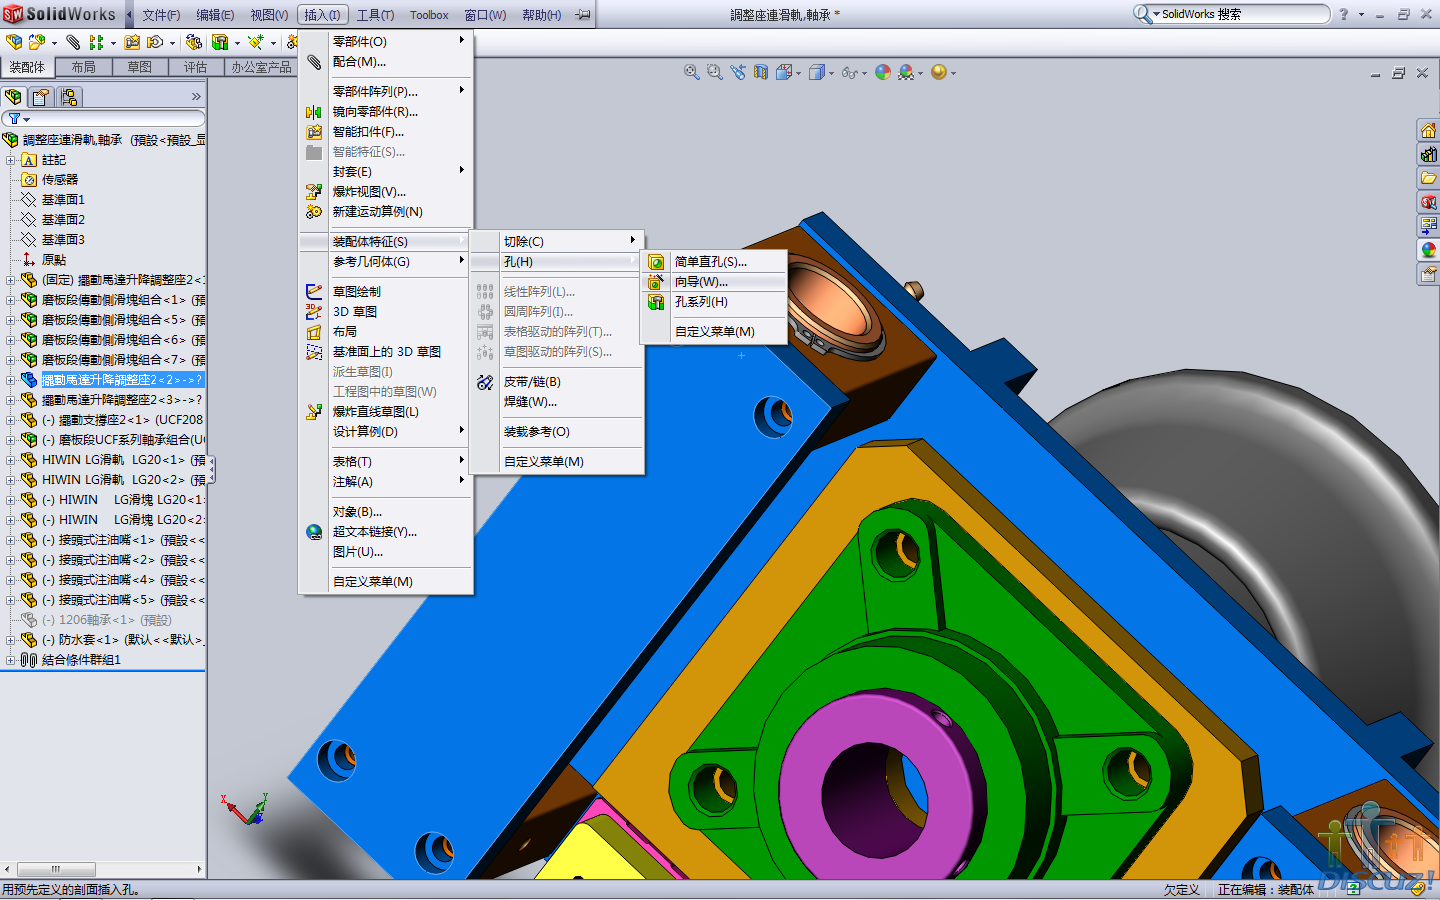Image resolution: width=1440 pixels, height=900 pixels.
Task: Click the pin icon on menu bar
Action: point(582,15)
